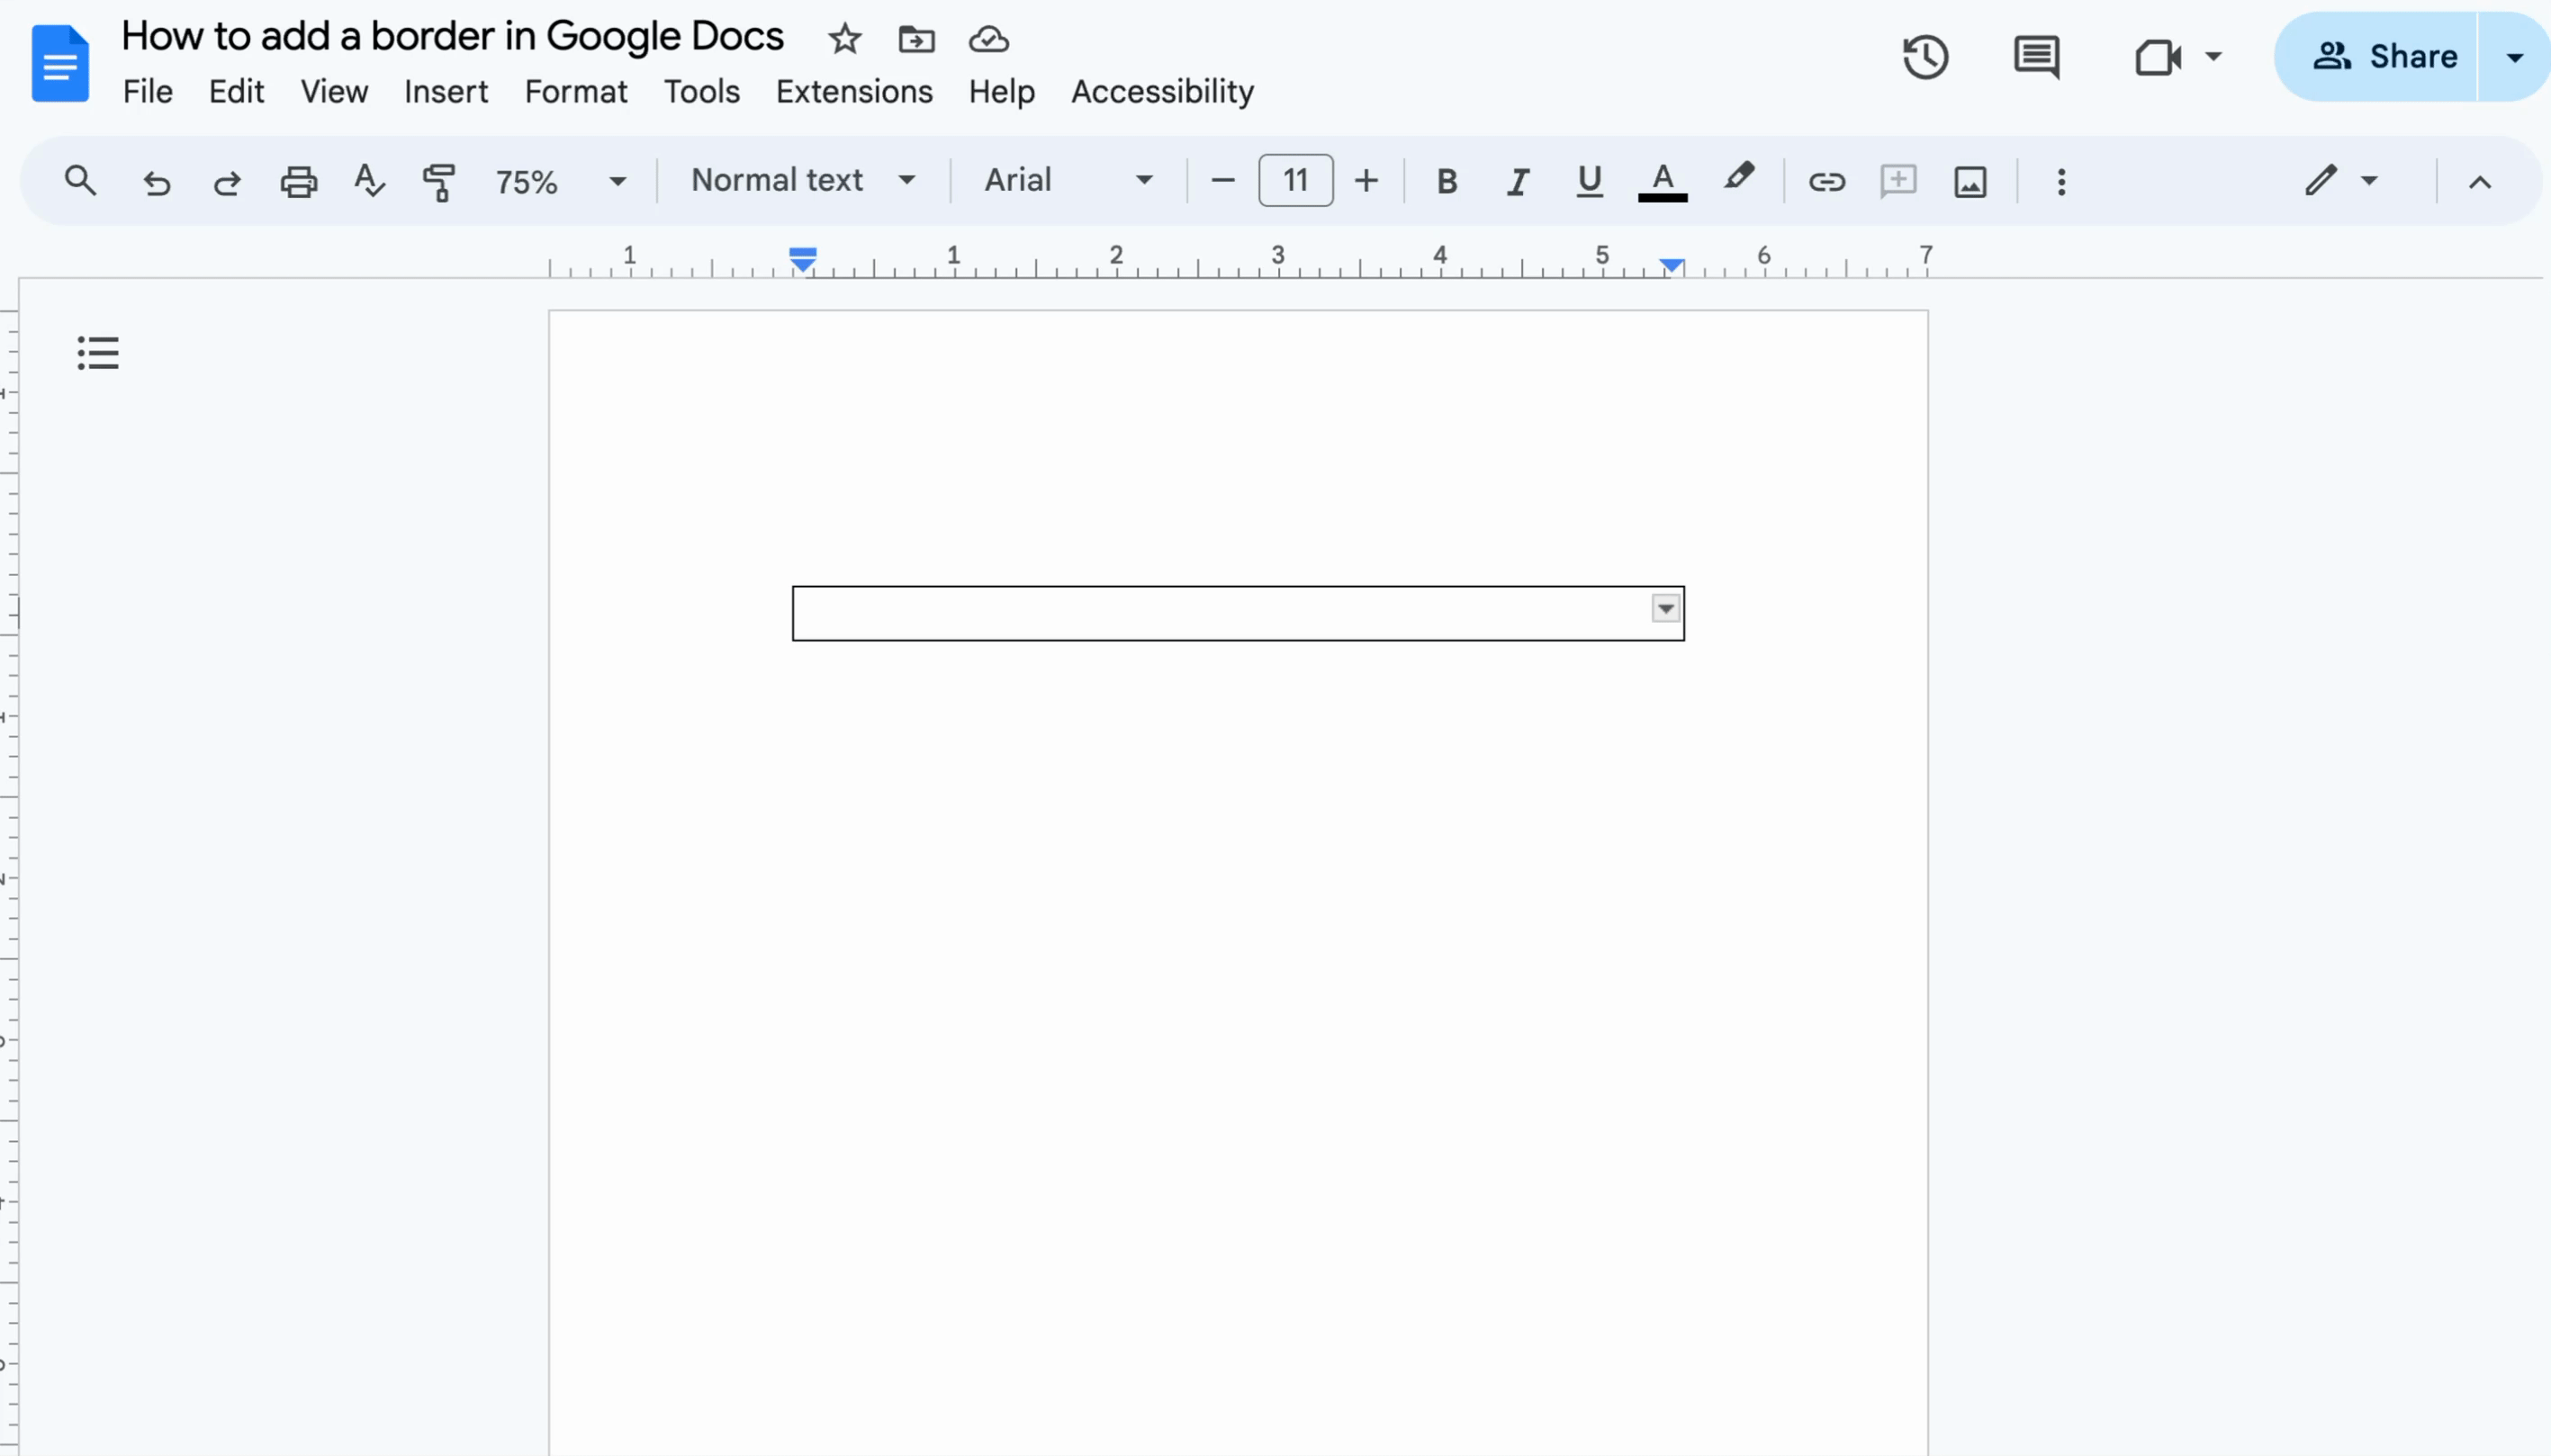Open version history clock icon
2551x1456 pixels.
point(1925,57)
